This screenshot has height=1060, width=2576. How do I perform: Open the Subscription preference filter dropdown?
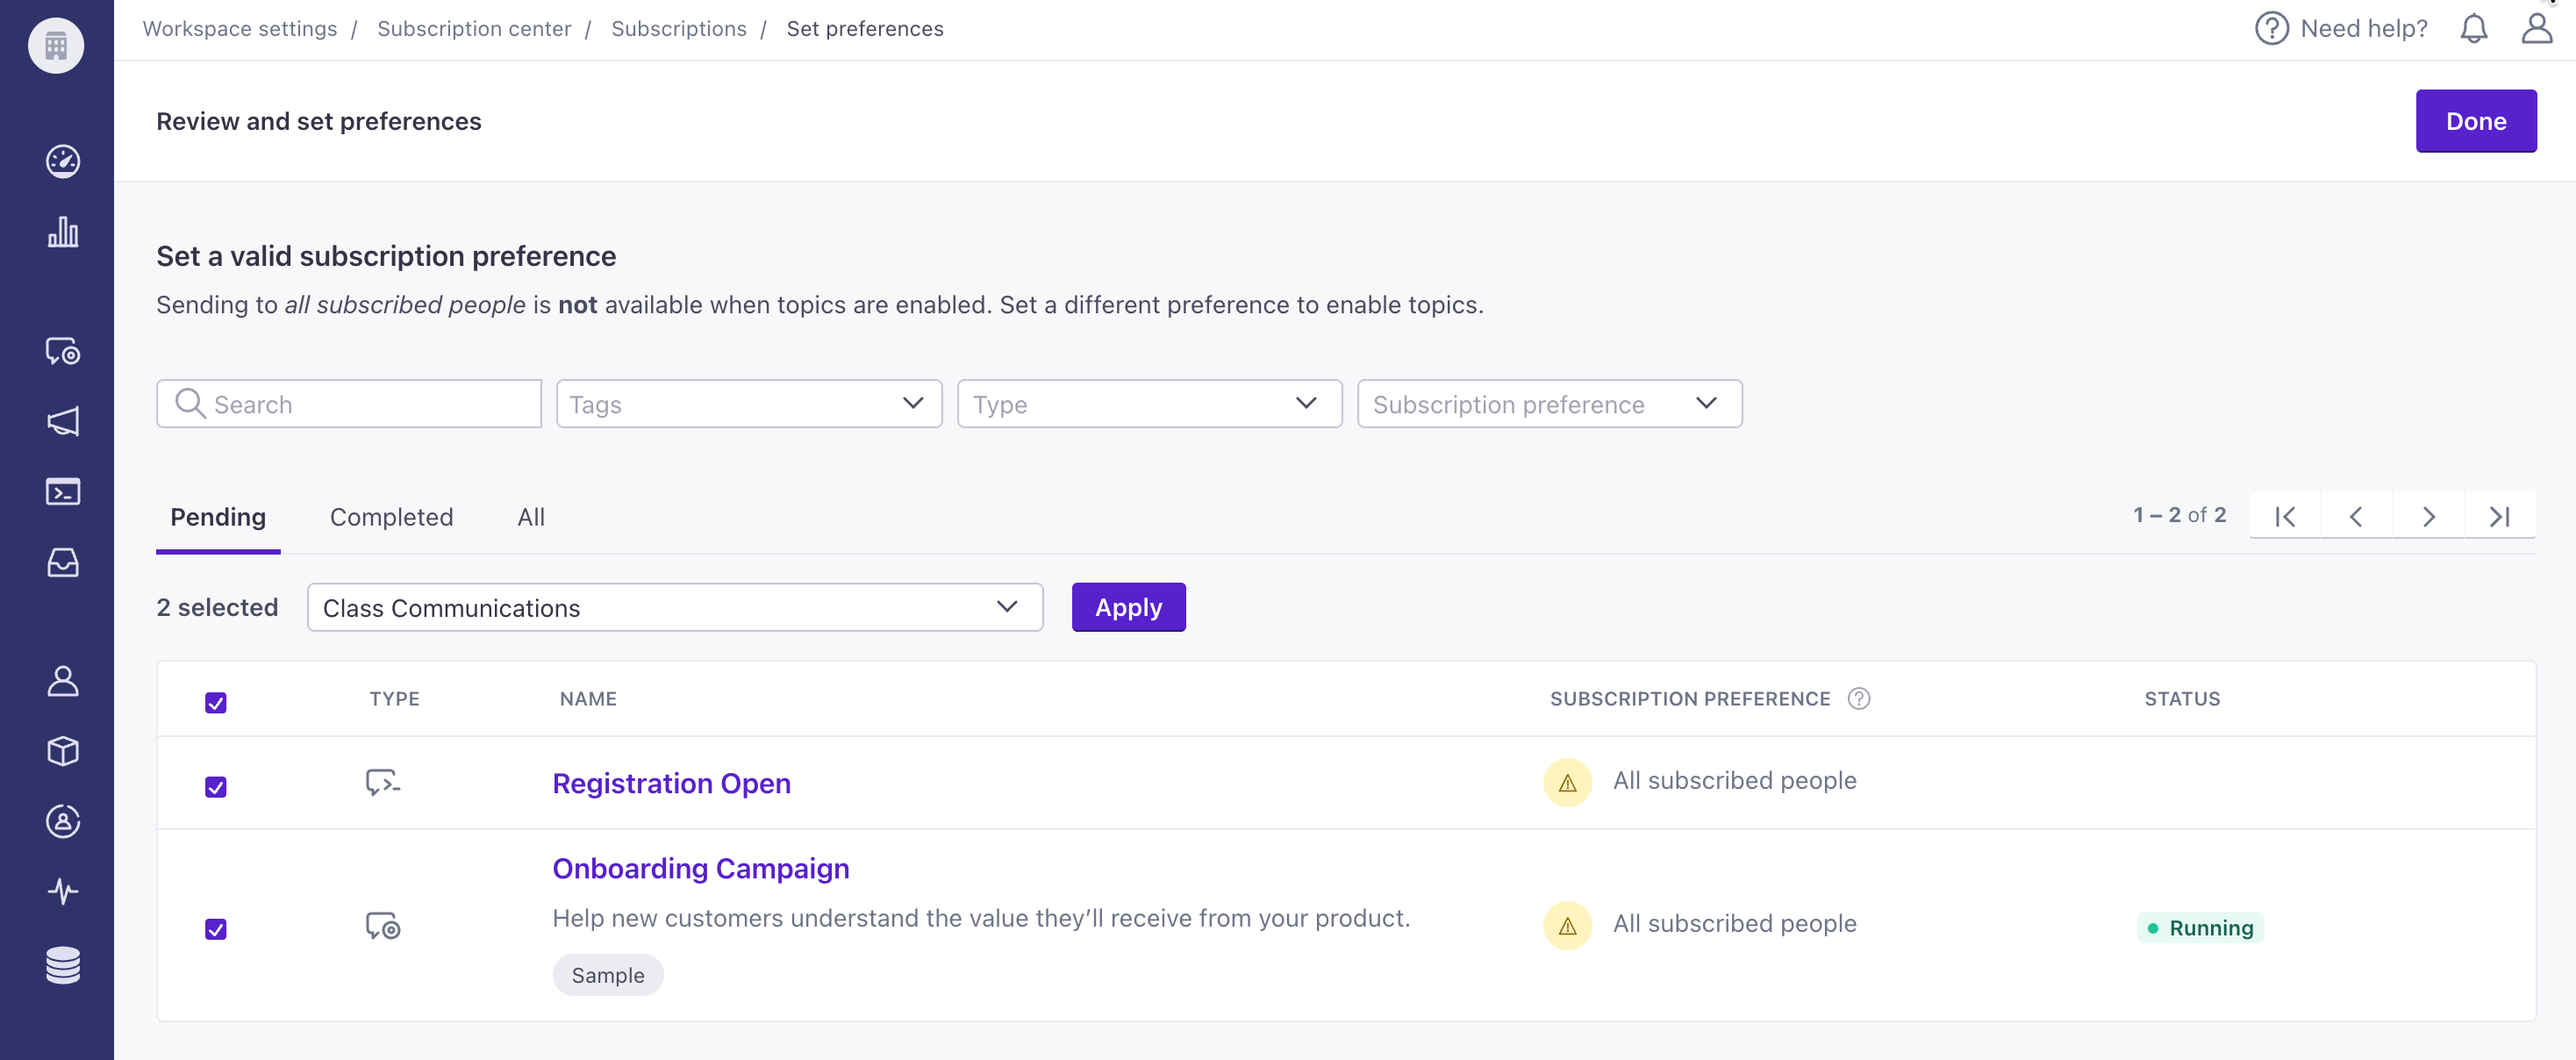[x=1549, y=404]
